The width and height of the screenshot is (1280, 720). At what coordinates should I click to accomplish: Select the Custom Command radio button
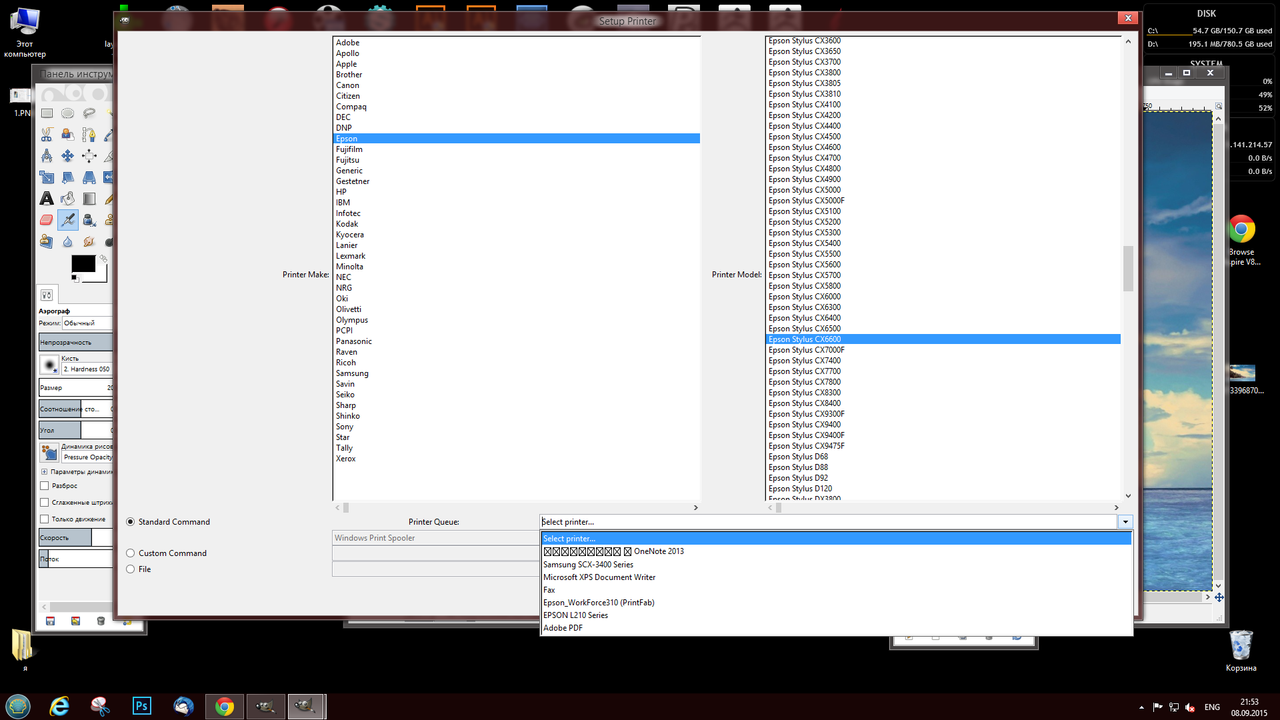(x=131, y=553)
